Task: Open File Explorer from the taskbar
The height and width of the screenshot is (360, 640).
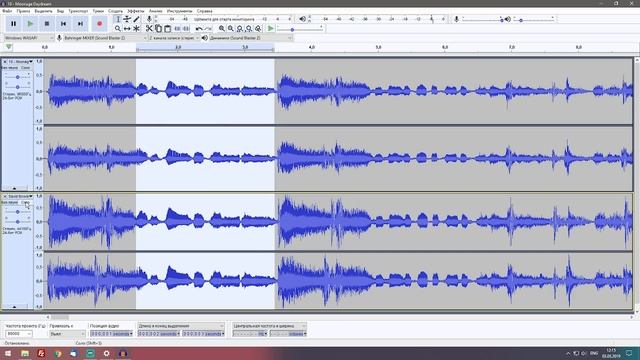Action: (x=25, y=353)
